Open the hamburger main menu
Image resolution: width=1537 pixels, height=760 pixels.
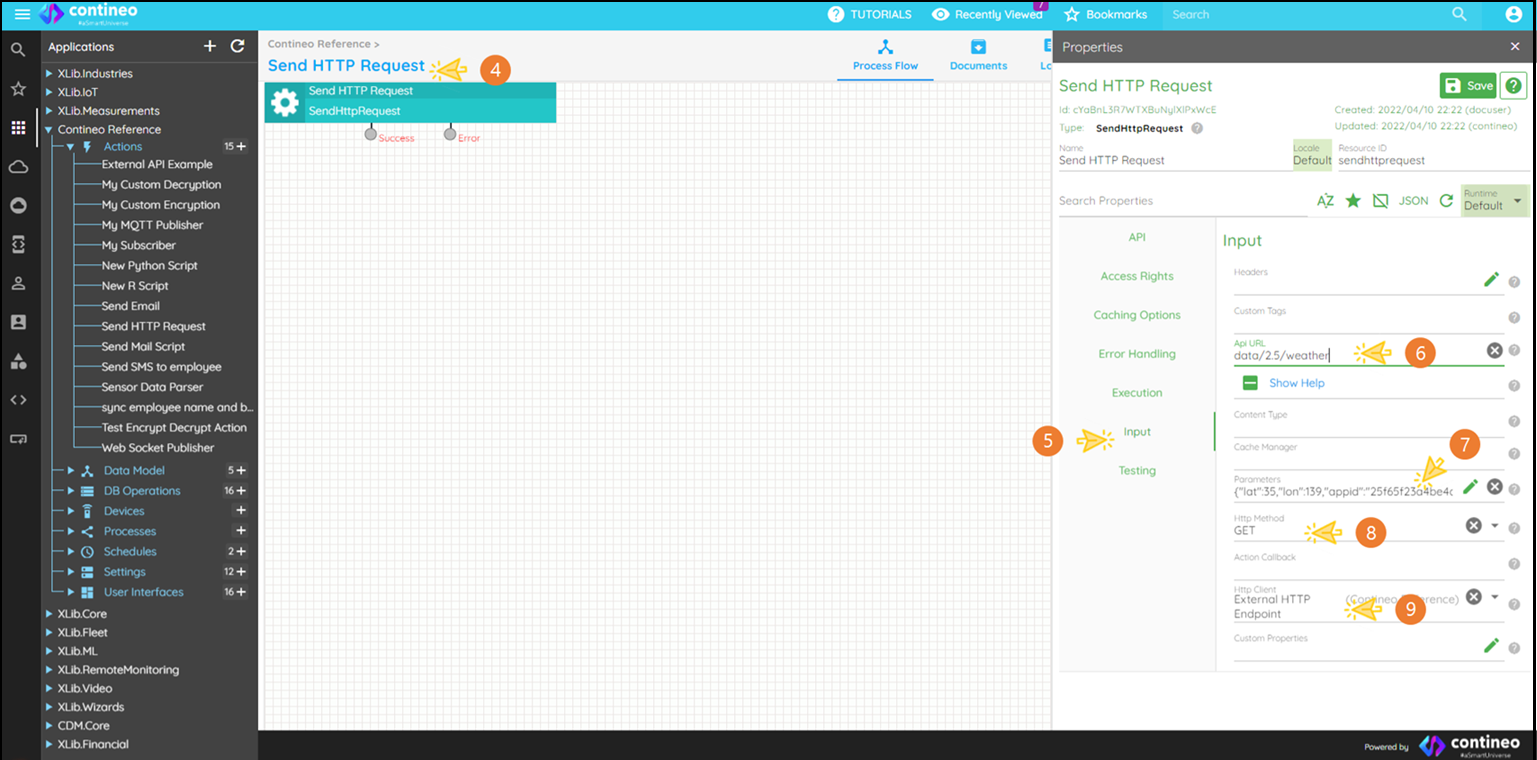pos(22,15)
